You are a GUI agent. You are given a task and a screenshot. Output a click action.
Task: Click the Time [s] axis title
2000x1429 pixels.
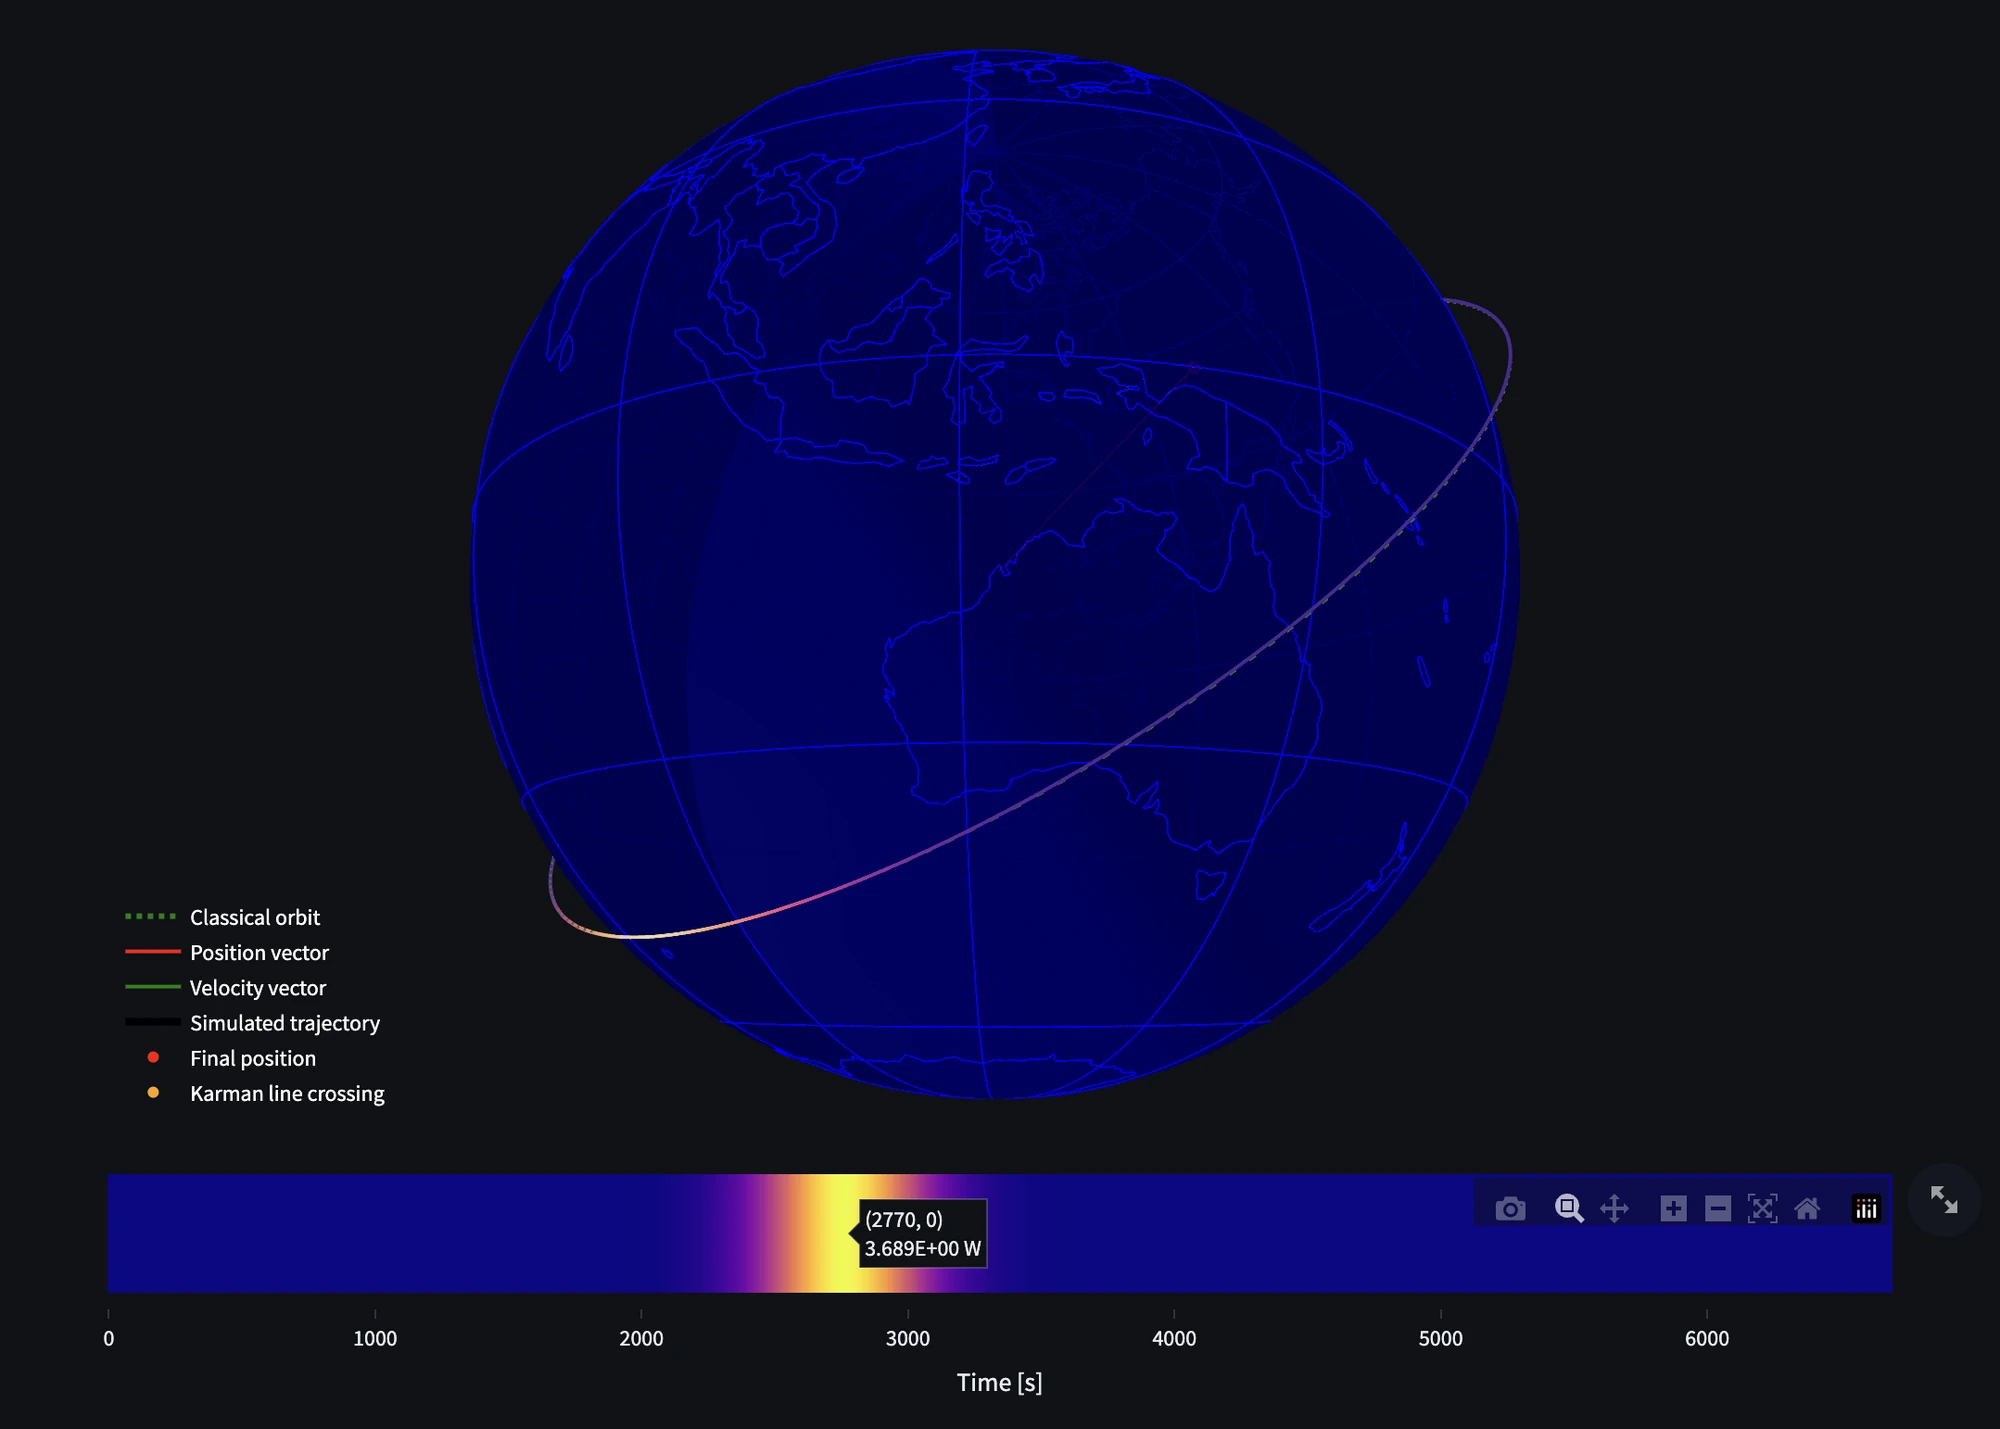(x=999, y=1383)
